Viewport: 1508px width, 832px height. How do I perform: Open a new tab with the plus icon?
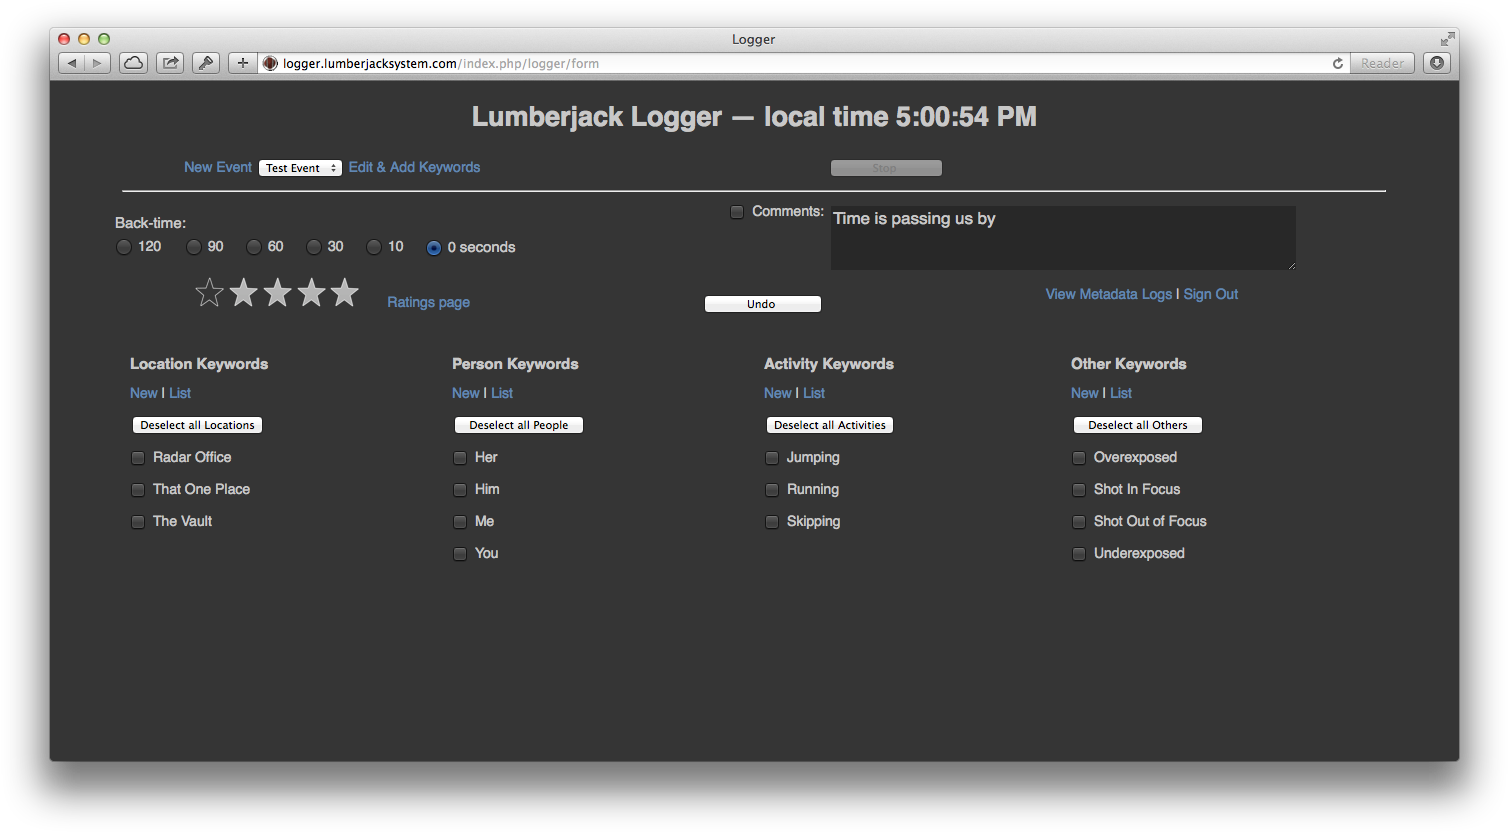242,62
